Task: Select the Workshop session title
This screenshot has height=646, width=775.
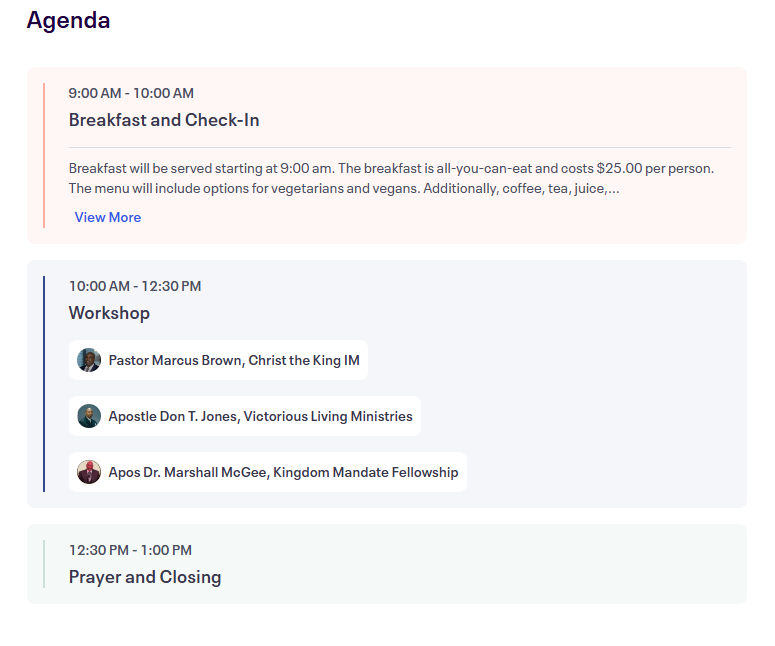Action: pyautogui.click(x=109, y=313)
